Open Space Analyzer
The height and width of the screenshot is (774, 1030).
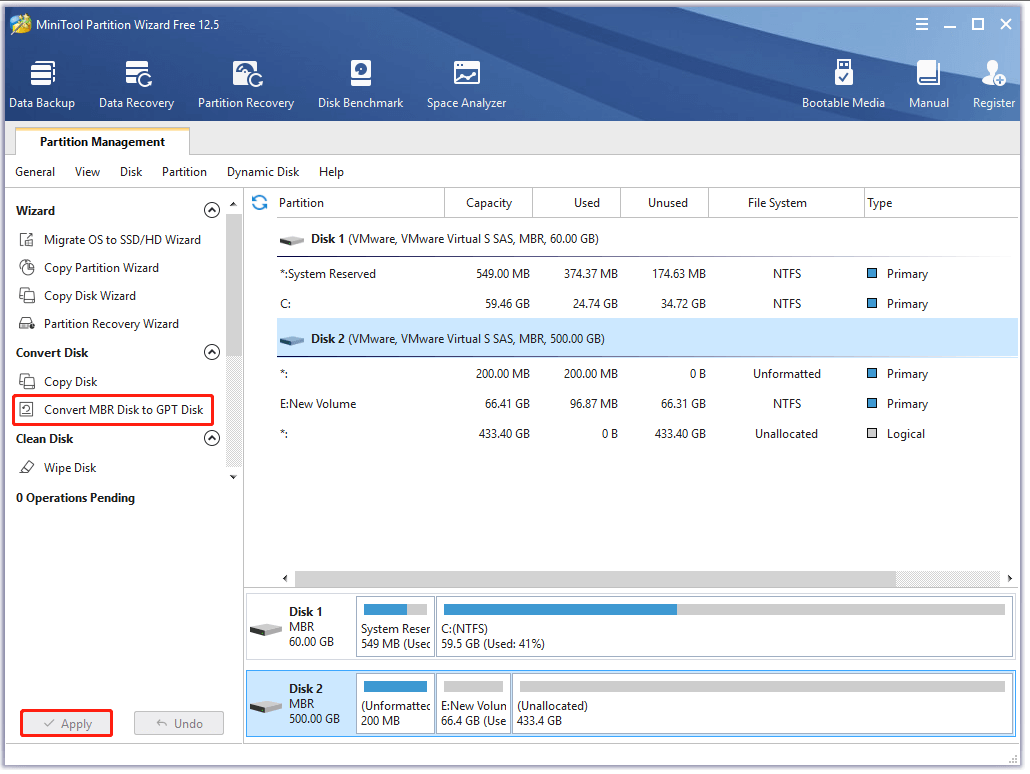coord(466,84)
